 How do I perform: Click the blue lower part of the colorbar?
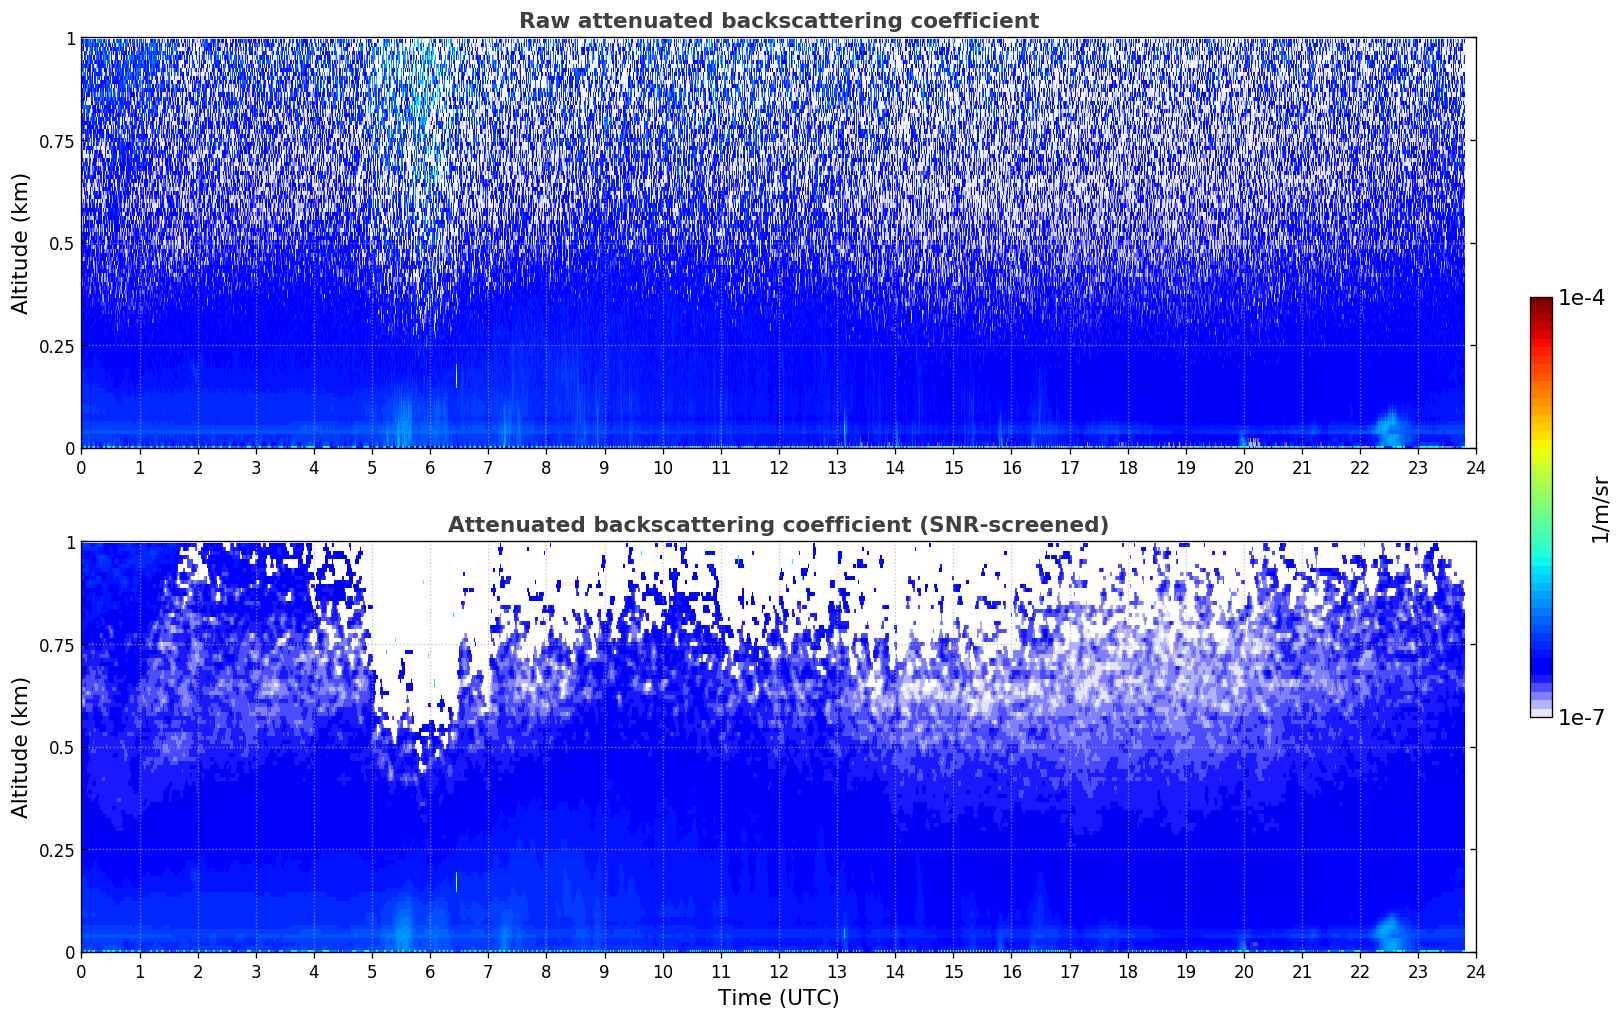[x=1541, y=650]
